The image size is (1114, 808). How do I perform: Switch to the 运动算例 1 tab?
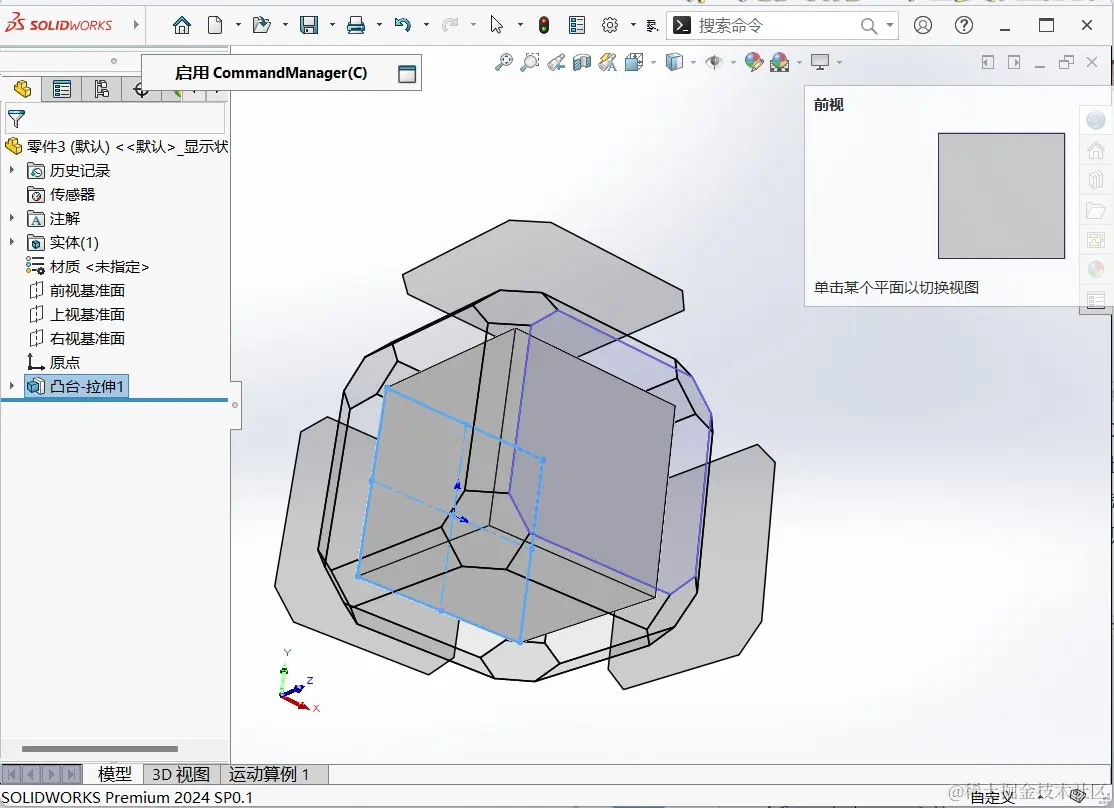click(x=274, y=774)
